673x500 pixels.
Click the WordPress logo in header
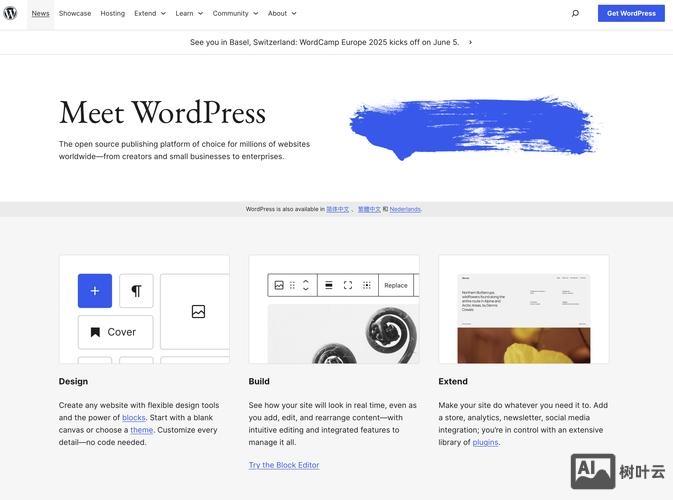[x=11, y=13]
